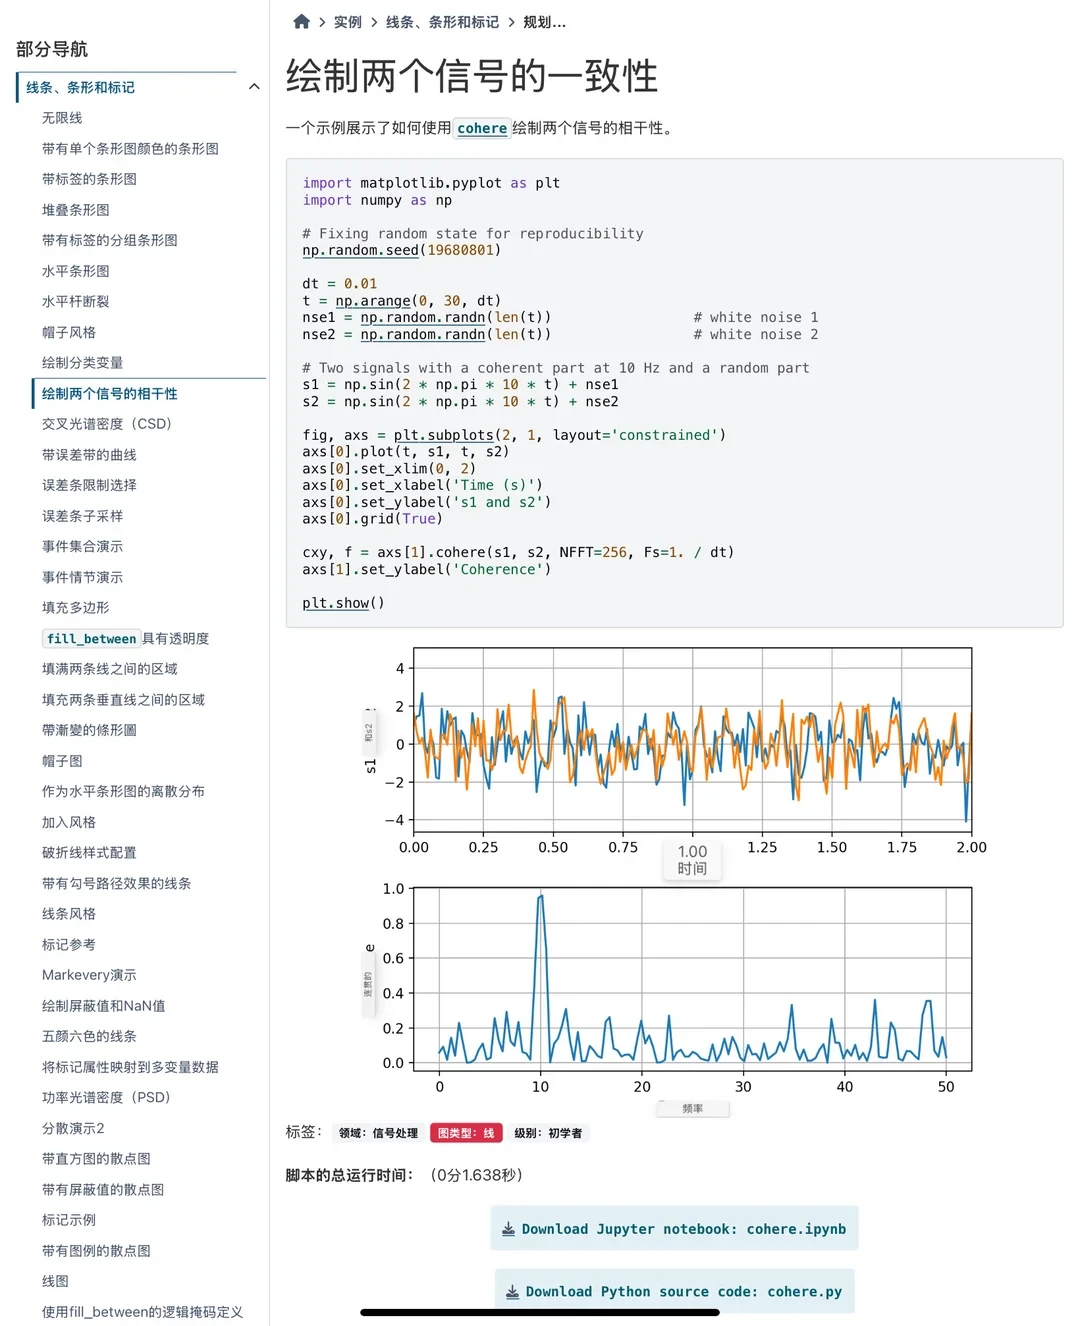Open 带误差带的曲线 in sidebar

pos(89,455)
